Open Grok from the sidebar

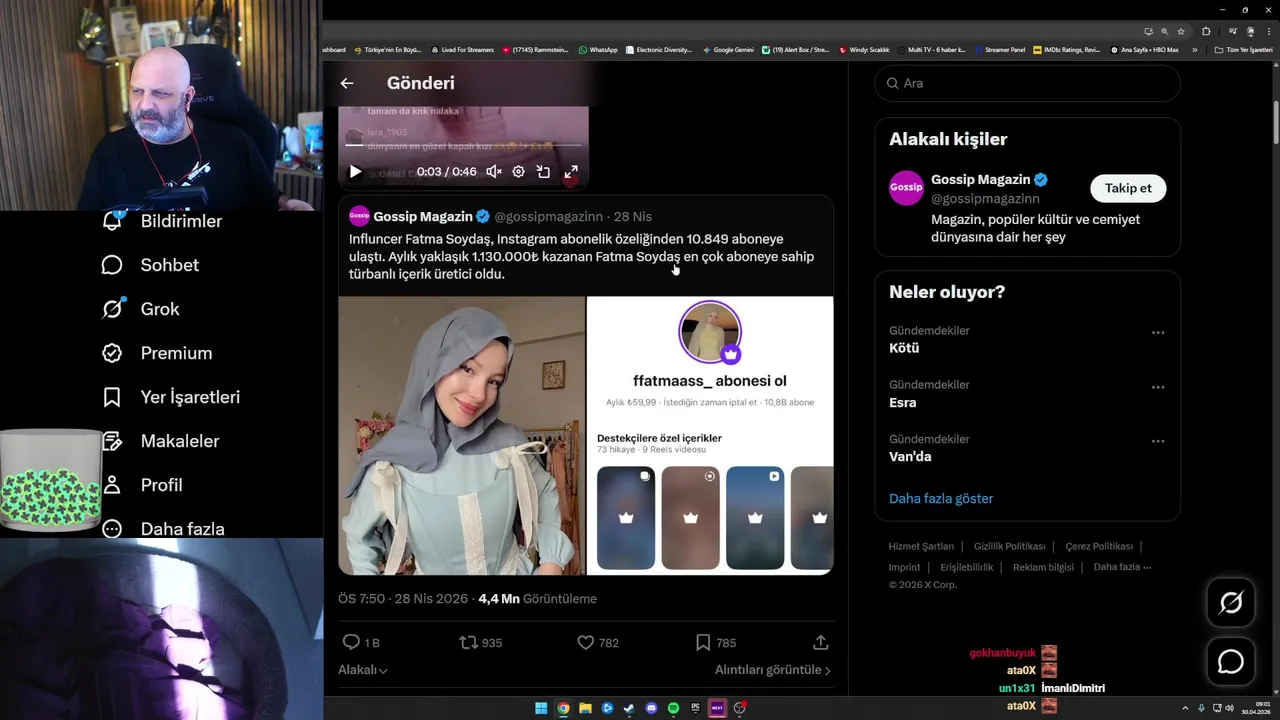coord(140,309)
